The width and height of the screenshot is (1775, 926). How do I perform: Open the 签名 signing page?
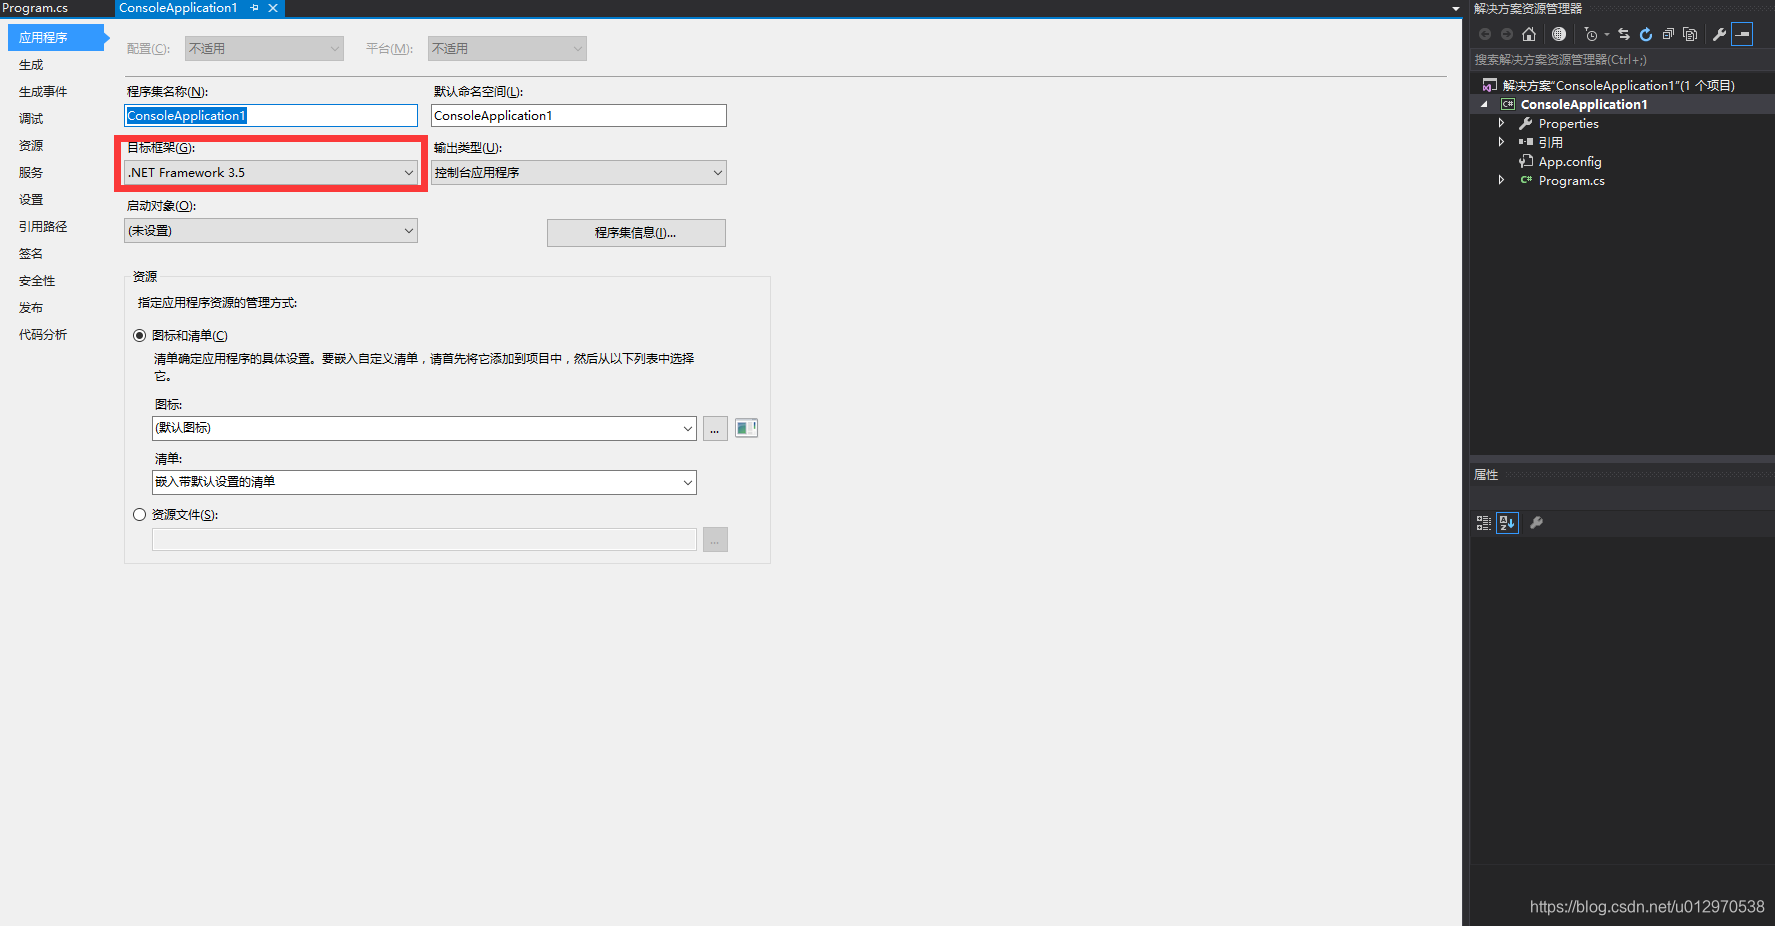(31, 254)
